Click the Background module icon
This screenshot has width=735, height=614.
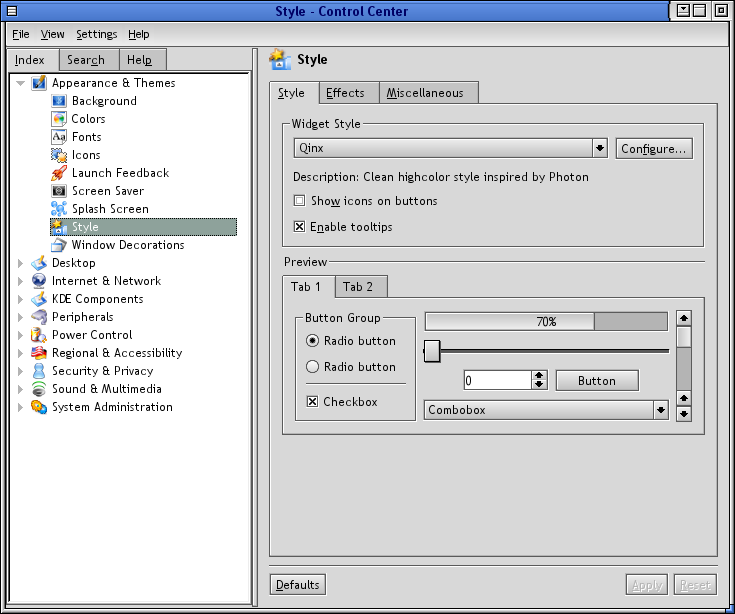(x=59, y=101)
